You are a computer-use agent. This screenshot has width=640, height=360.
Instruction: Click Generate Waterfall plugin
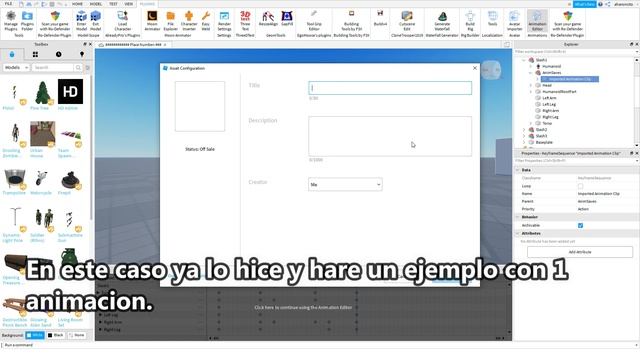tap(442, 21)
